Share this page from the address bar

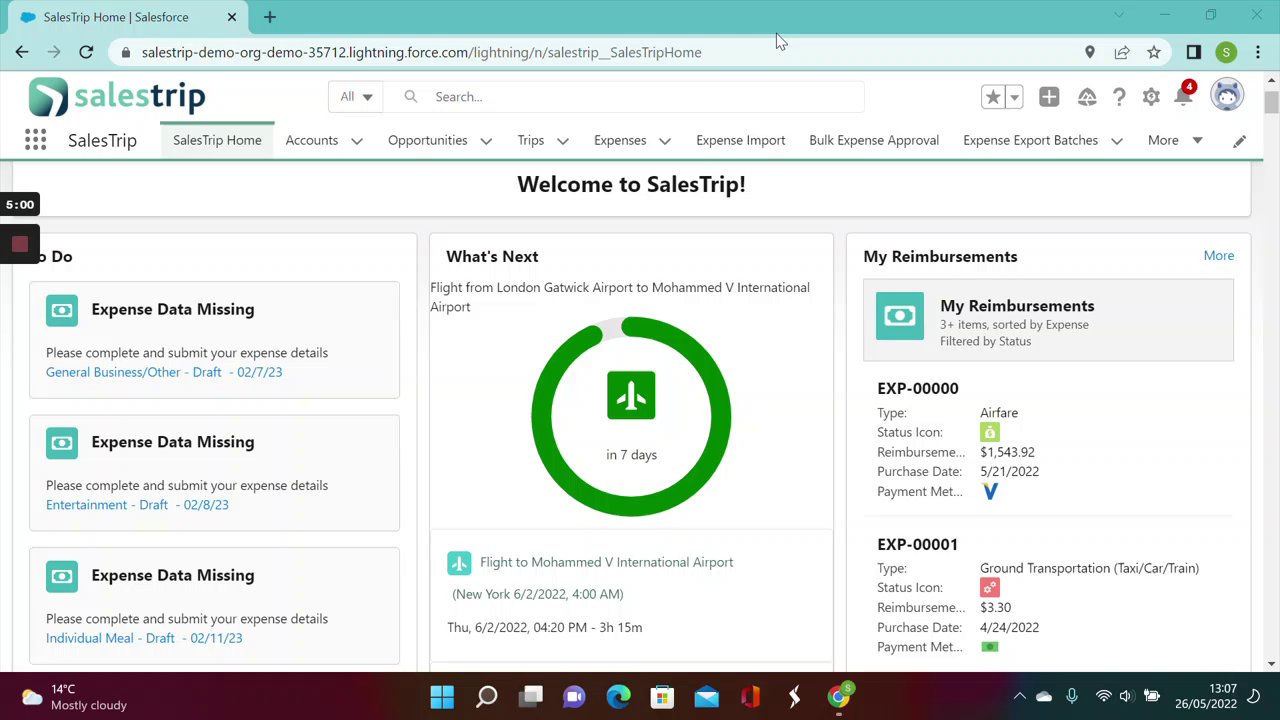tap(1122, 52)
